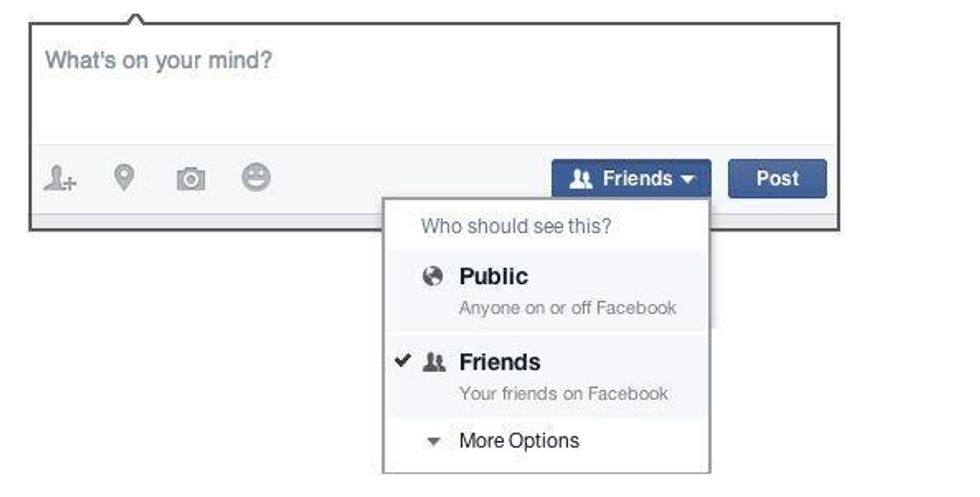
Task: Click the small triangle beside More Options
Action: [x=433, y=441]
